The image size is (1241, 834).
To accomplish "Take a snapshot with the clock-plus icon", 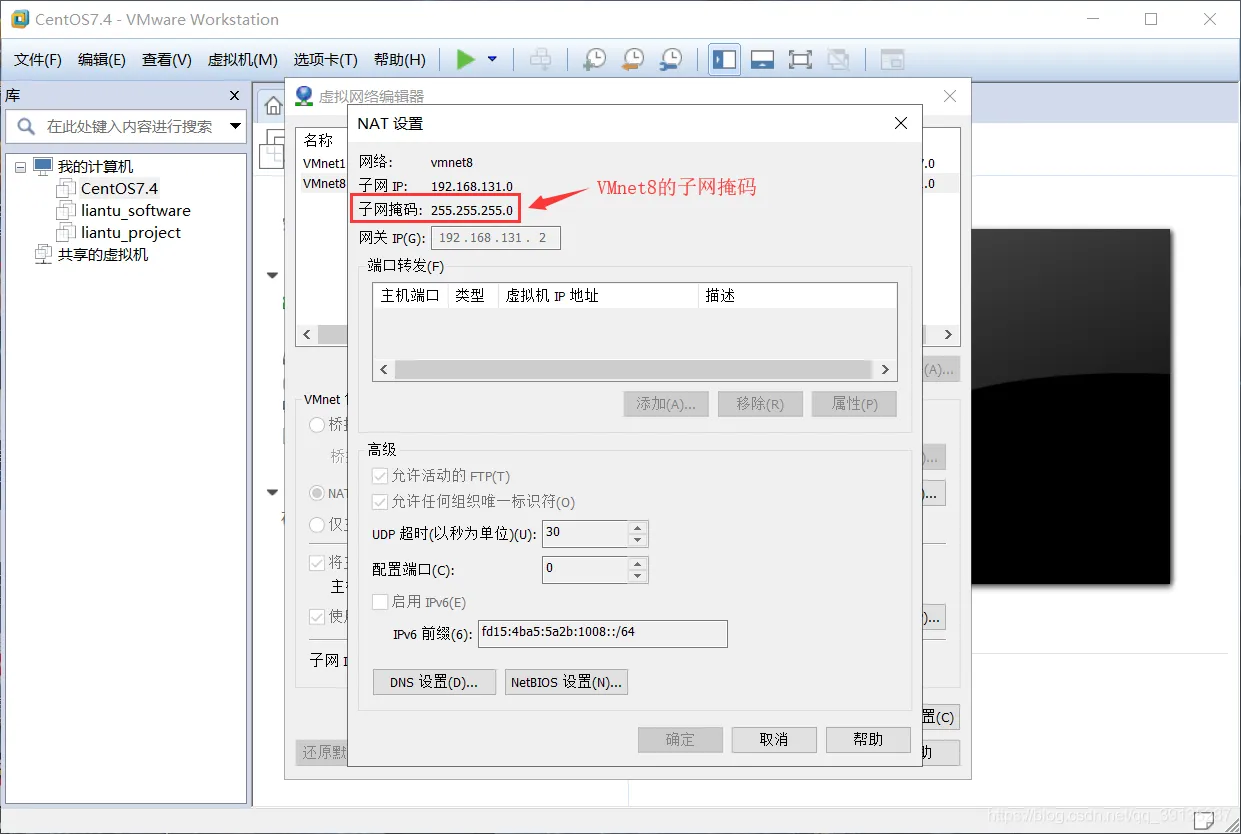I will click(x=593, y=59).
